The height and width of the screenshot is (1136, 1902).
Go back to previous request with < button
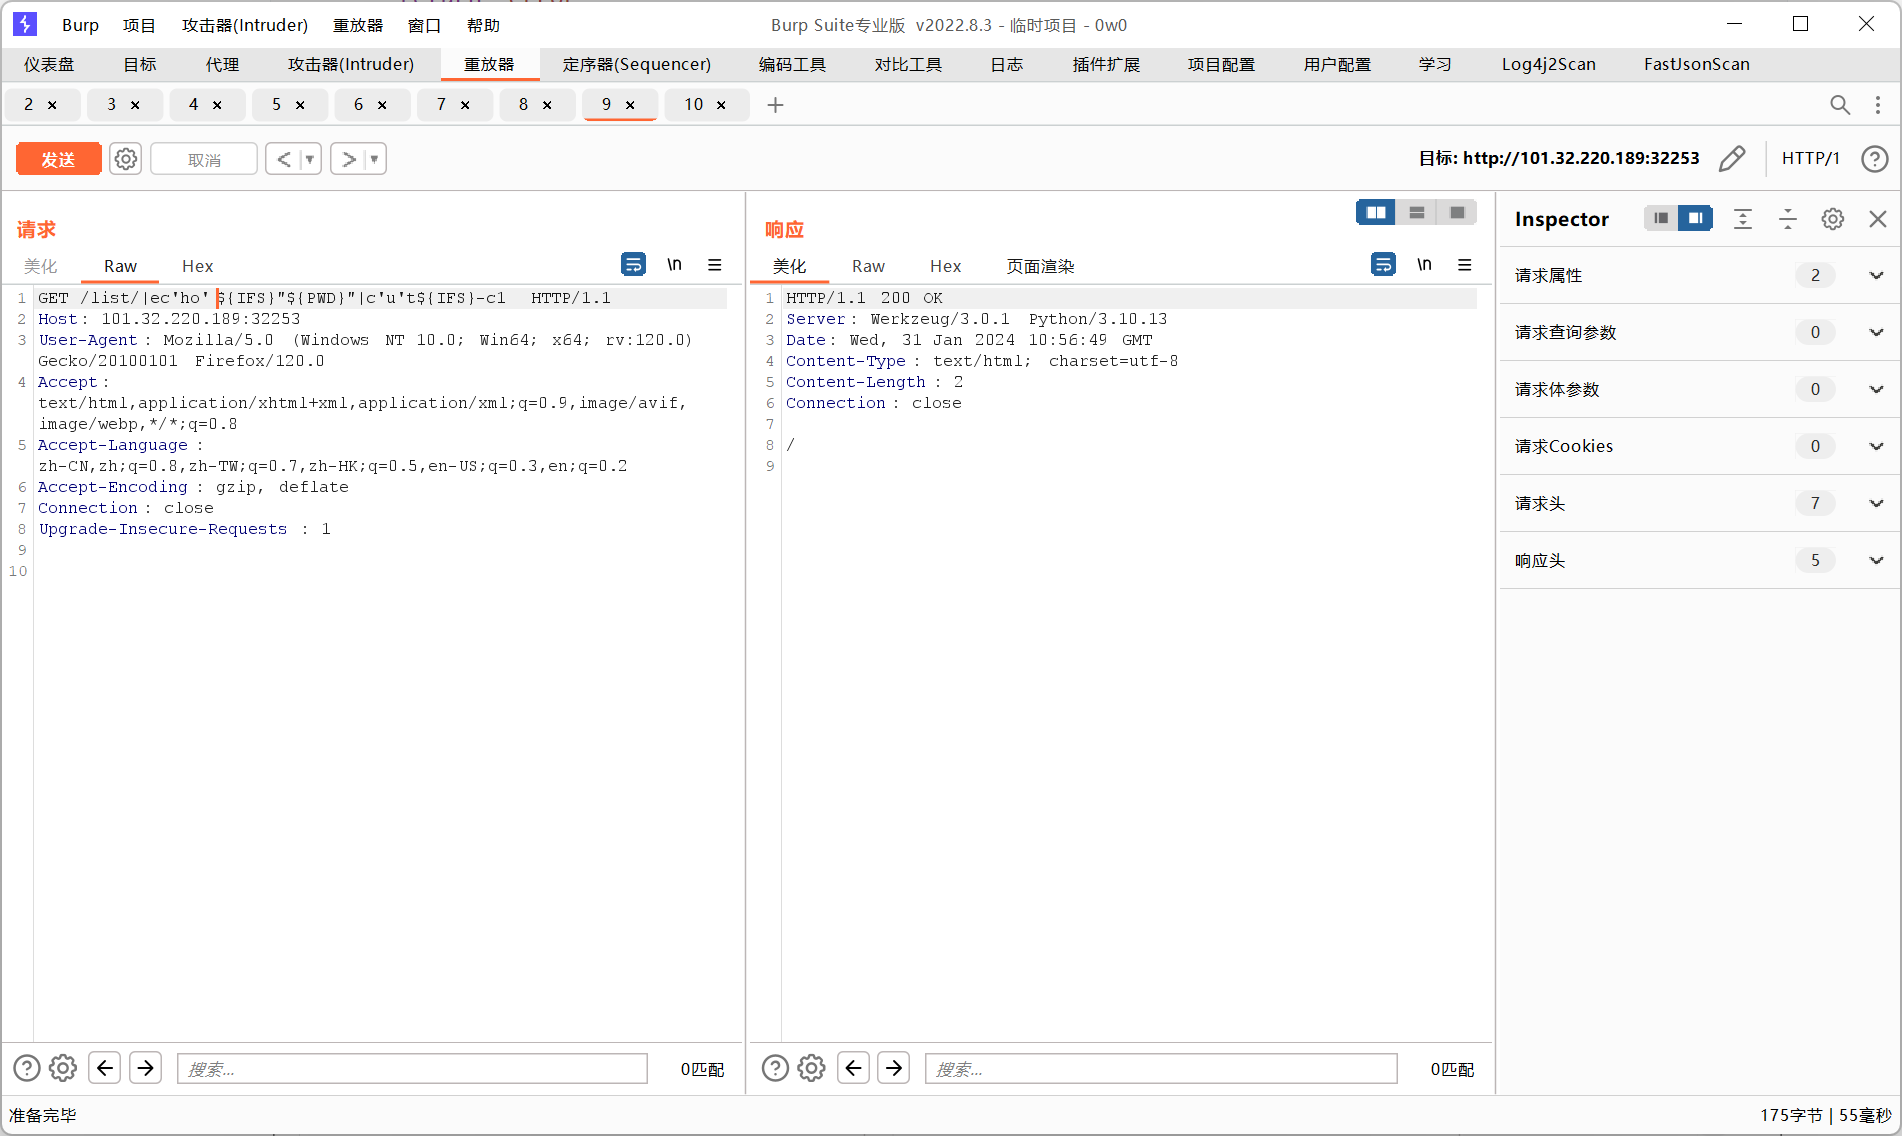(x=284, y=159)
